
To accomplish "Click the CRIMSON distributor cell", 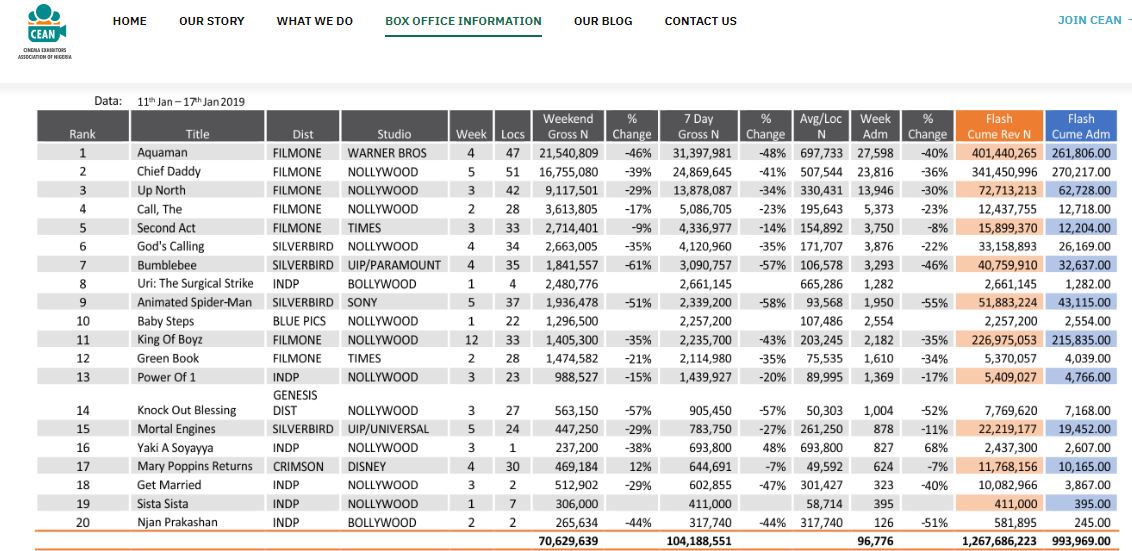I will point(298,467).
